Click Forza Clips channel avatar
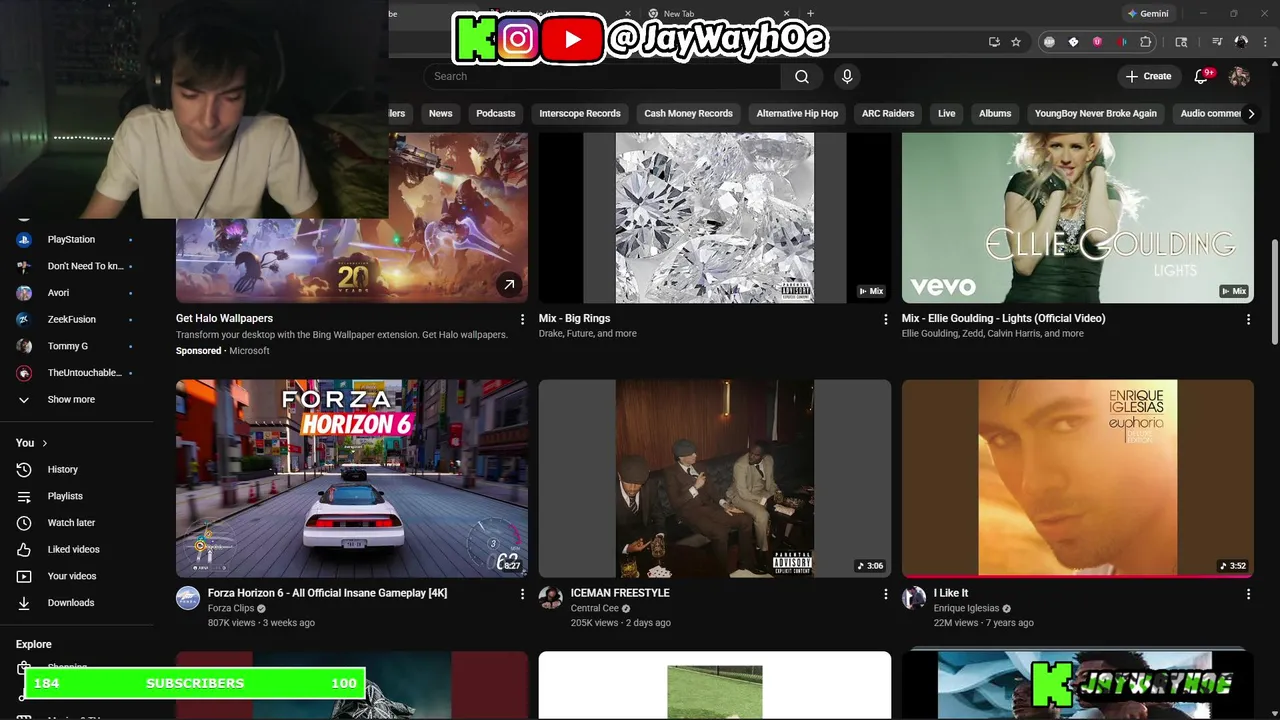Image resolution: width=1280 pixels, height=720 pixels. (188, 598)
